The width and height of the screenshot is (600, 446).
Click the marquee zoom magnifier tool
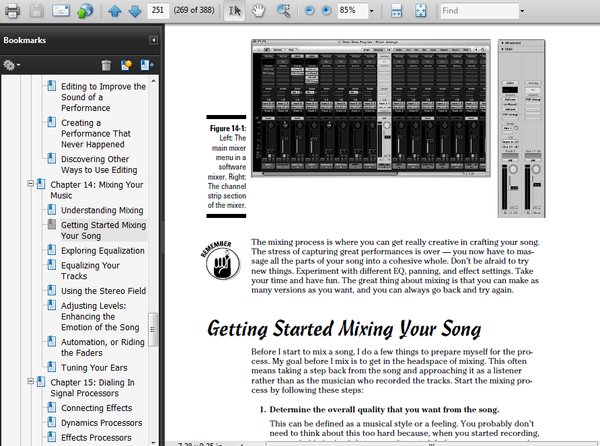point(283,11)
